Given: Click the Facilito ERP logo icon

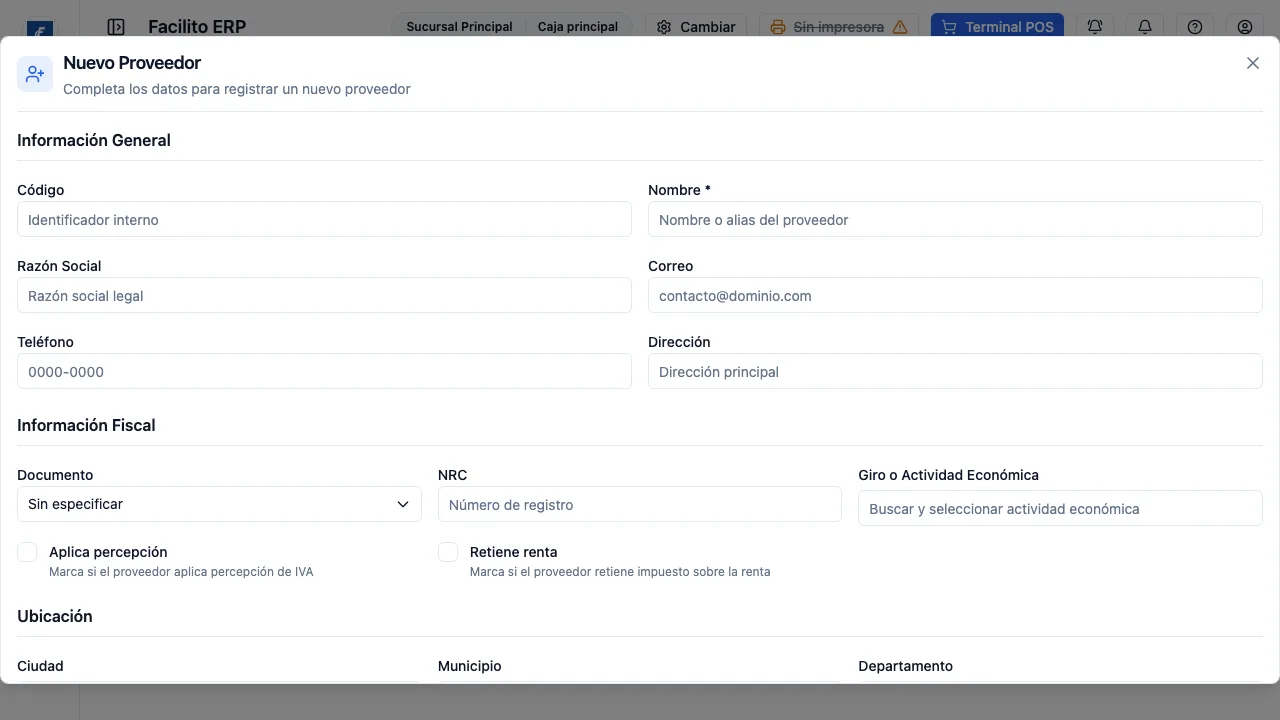Looking at the screenshot, I should point(40,30).
